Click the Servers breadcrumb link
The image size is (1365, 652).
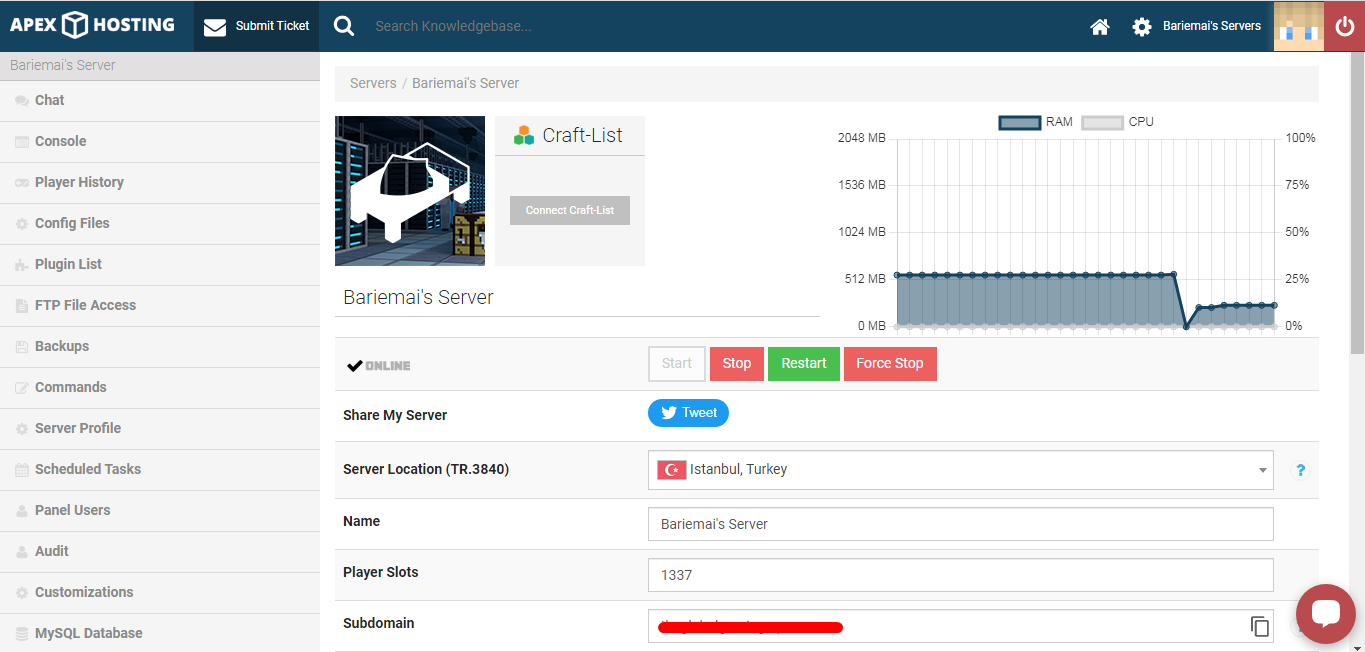pos(373,83)
